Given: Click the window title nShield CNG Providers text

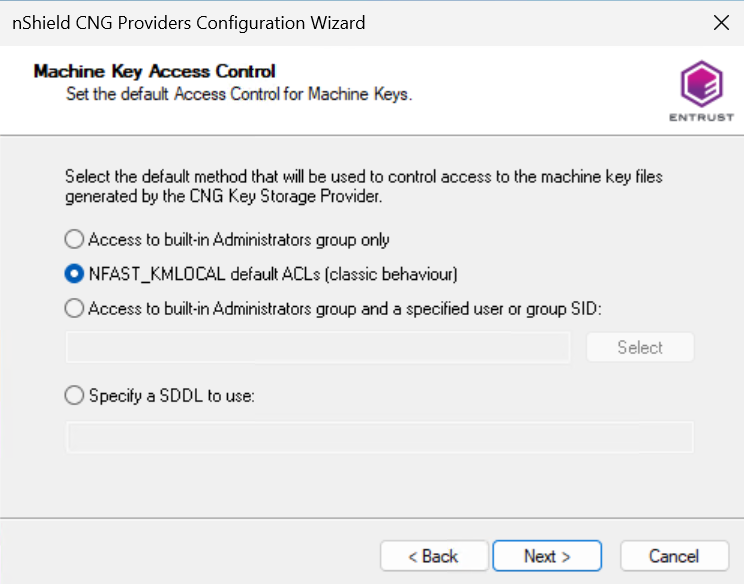Looking at the screenshot, I should coord(188,23).
